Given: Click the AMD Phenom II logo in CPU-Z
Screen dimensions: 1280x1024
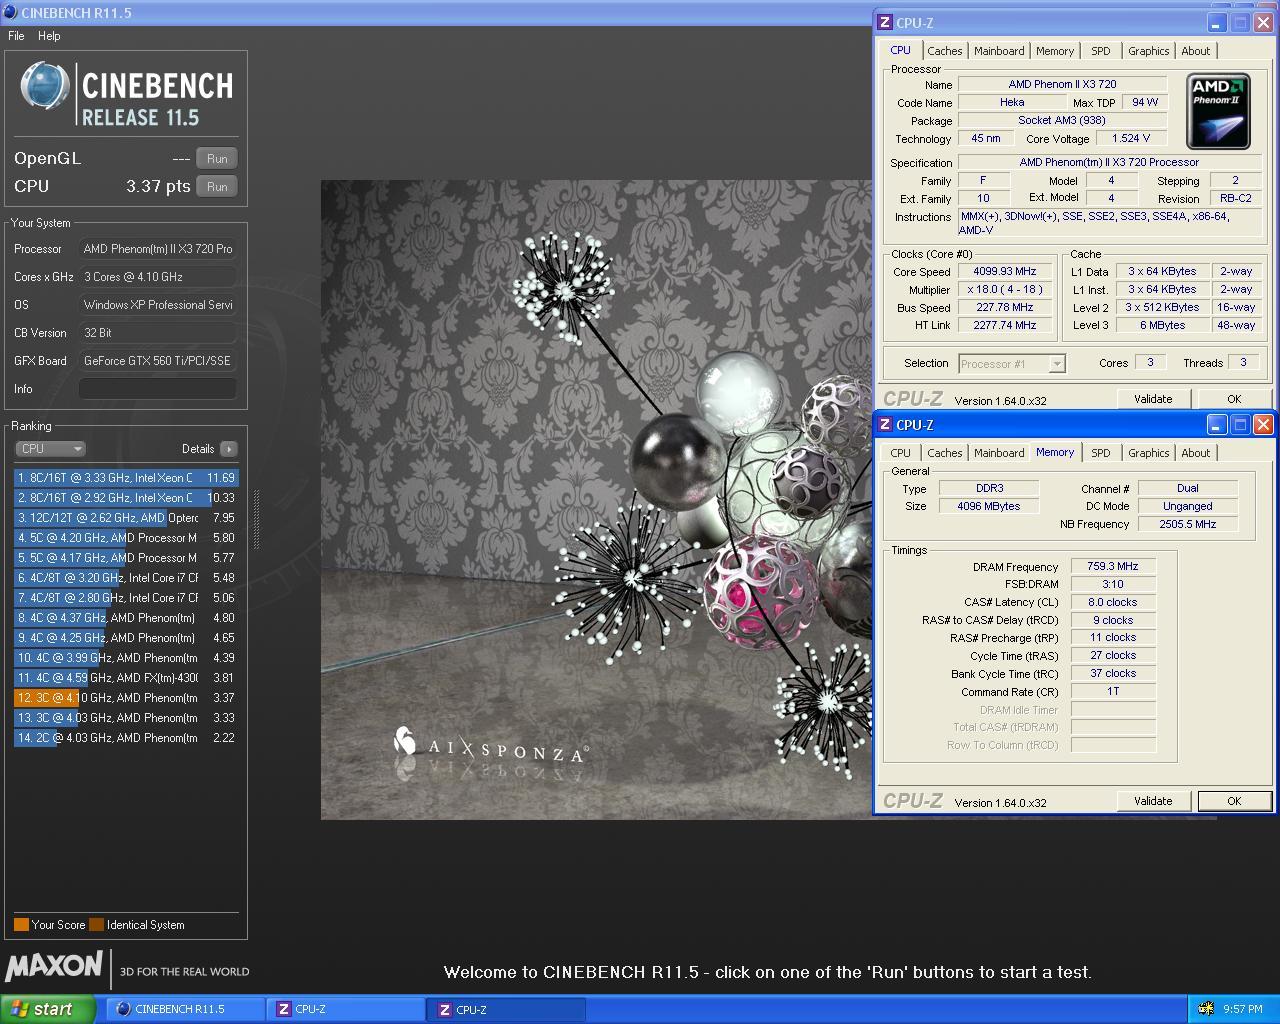Looking at the screenshot, I should [x=1219, y=111].
